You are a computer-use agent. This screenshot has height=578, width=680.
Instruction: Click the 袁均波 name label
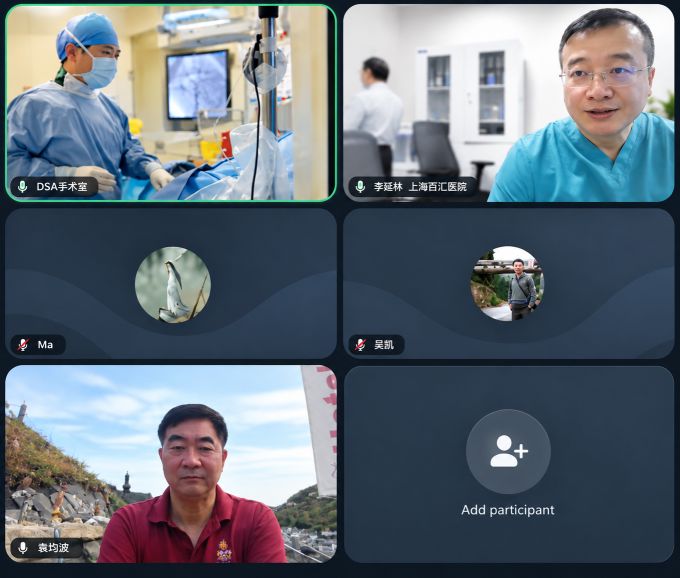53,548
